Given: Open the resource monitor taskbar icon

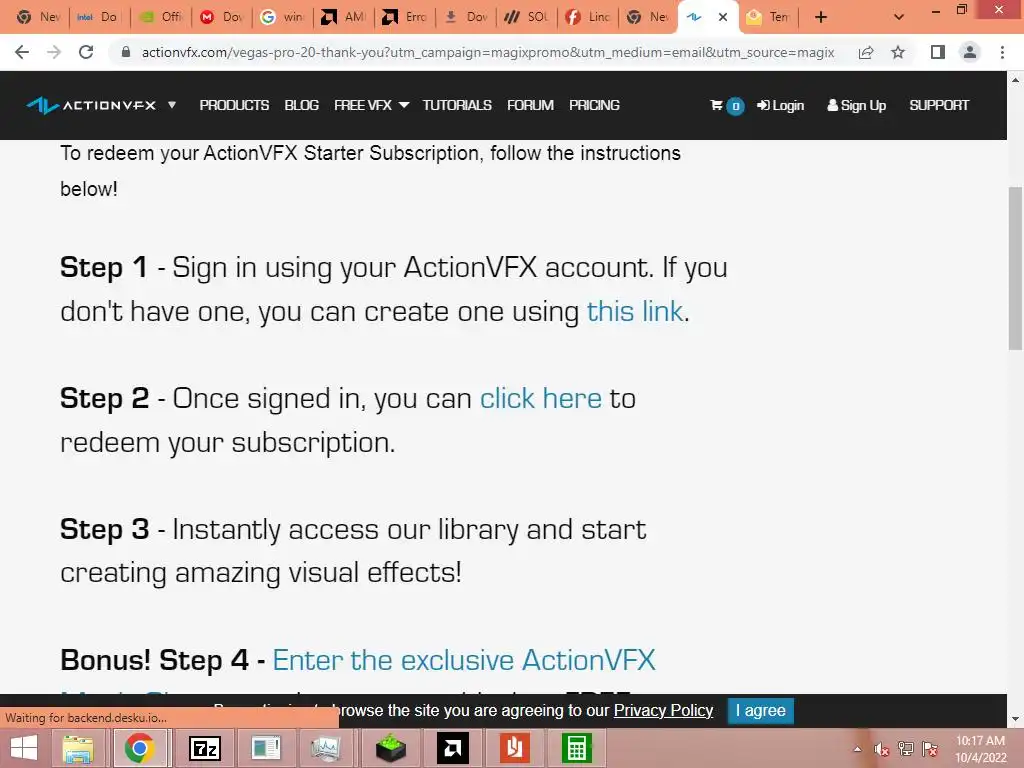Looking at the screenshot, I should [x=327, y=748].
